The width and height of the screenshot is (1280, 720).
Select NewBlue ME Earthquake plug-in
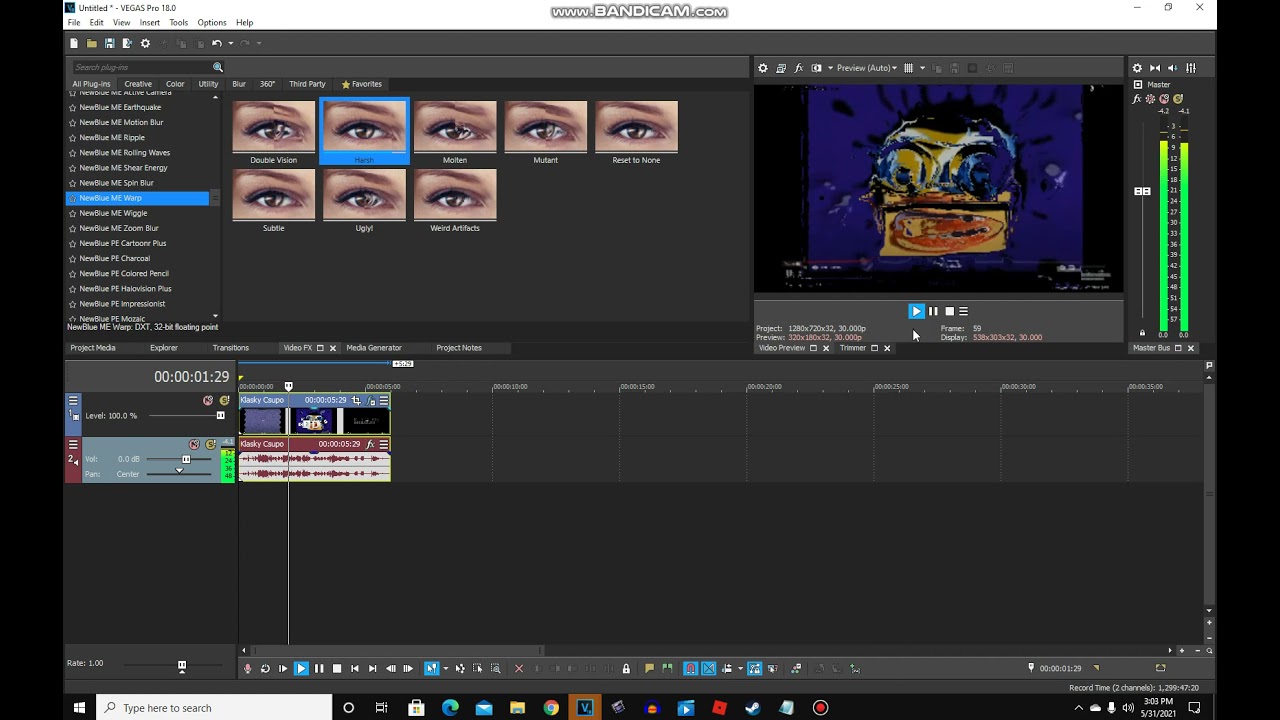click(120, 107)
